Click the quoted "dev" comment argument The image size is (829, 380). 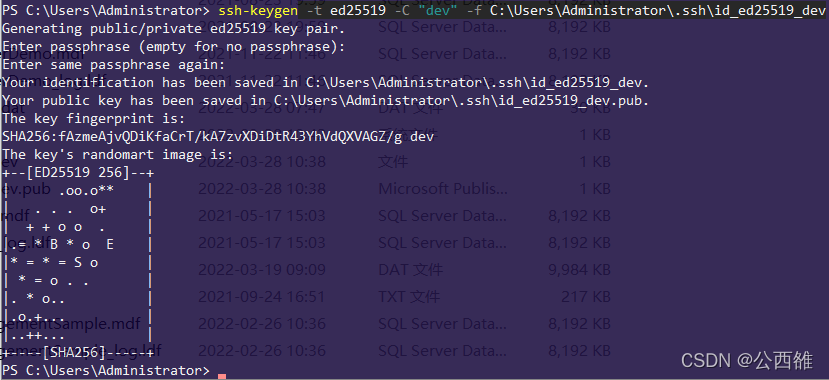(x=435, y=11)
